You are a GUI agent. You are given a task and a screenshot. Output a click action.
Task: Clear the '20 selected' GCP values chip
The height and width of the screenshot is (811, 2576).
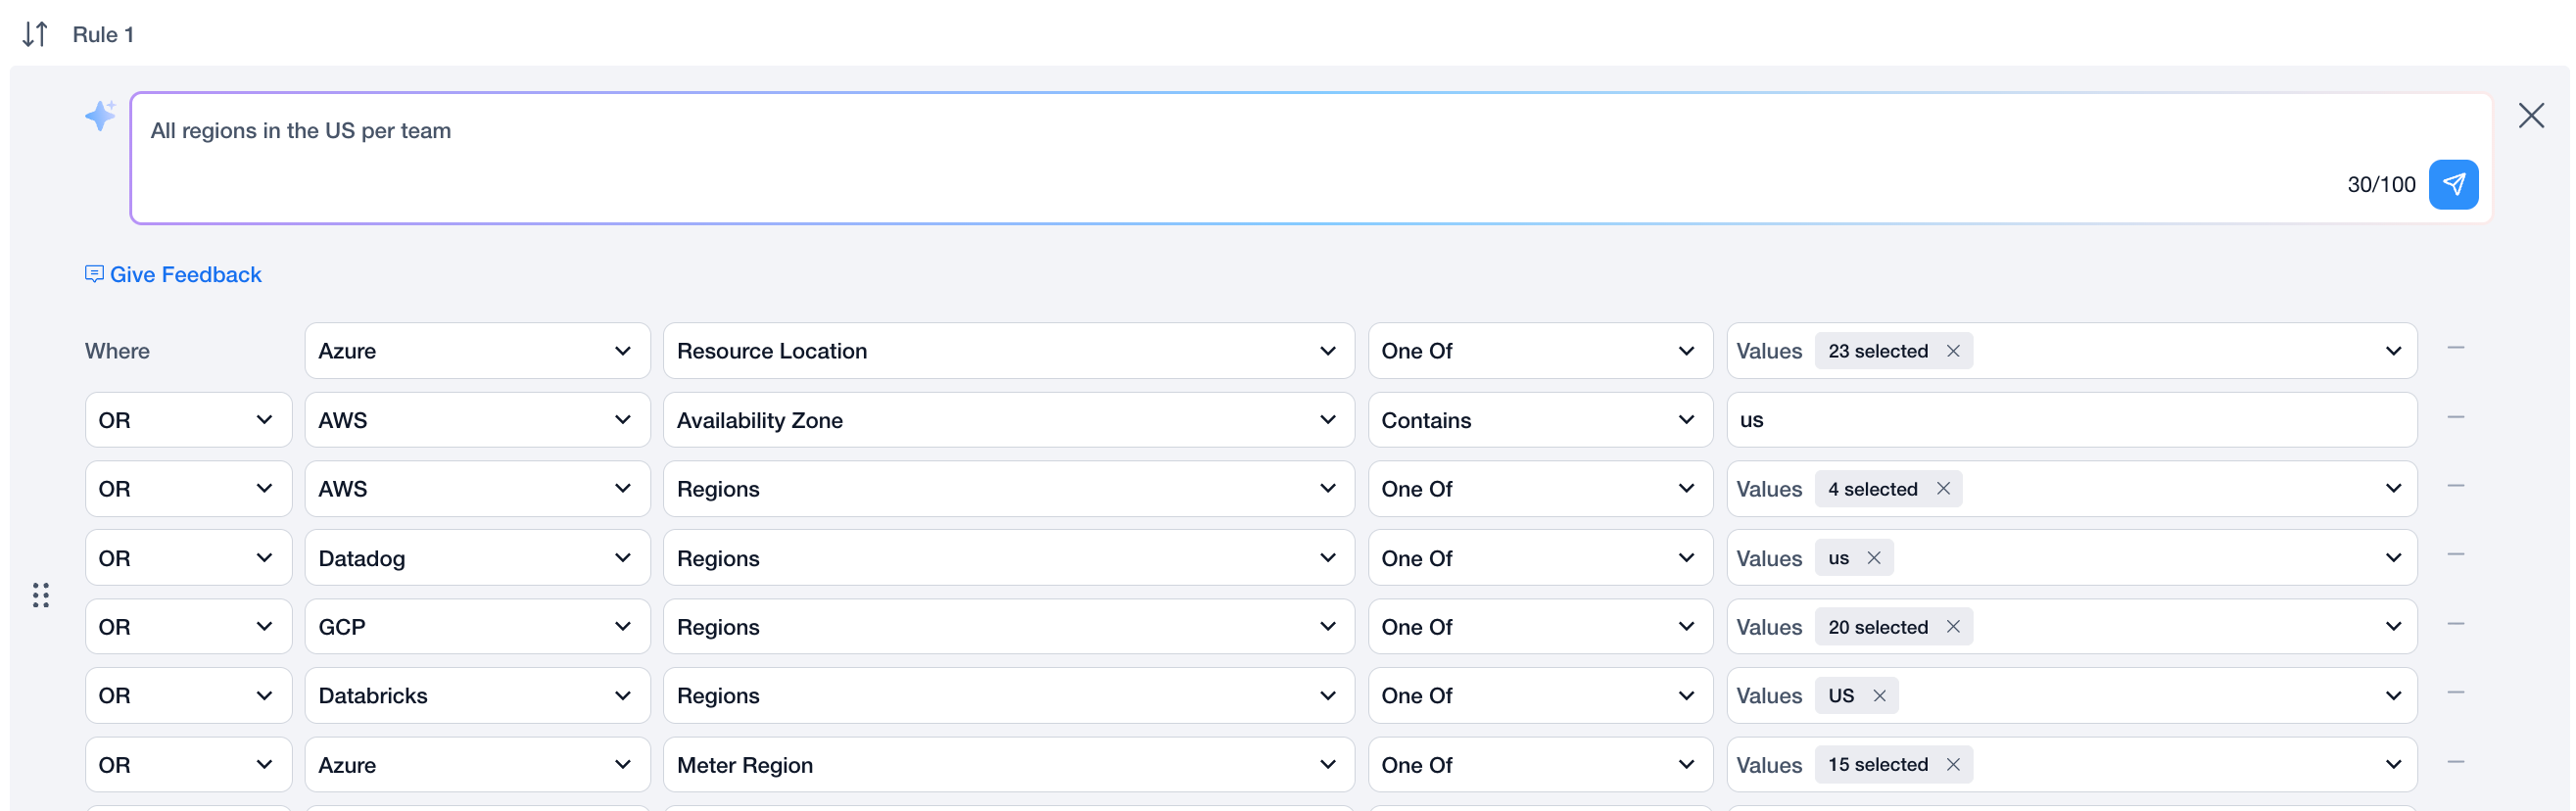point(1952,627)
